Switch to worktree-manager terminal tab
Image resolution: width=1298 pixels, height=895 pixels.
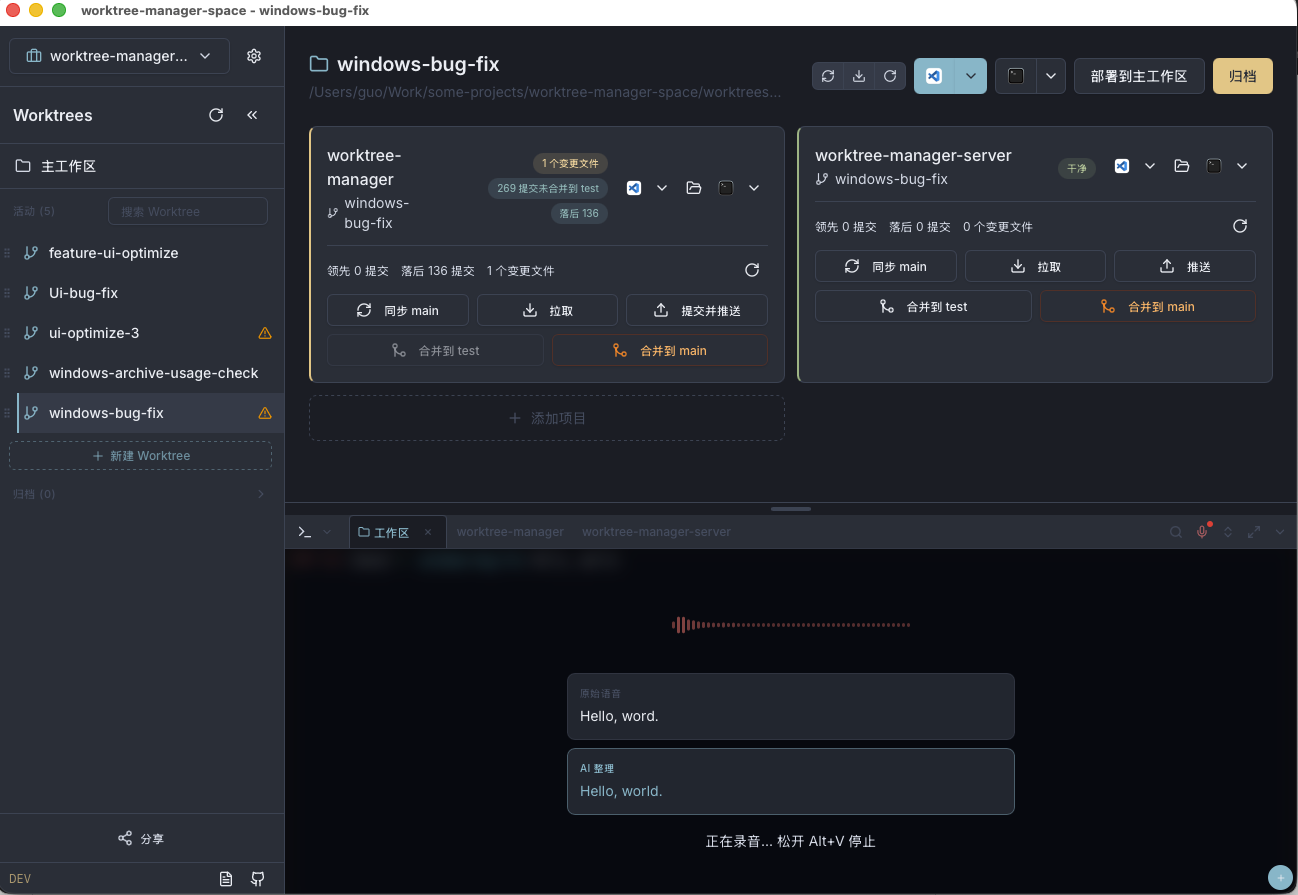click(510, 532)
